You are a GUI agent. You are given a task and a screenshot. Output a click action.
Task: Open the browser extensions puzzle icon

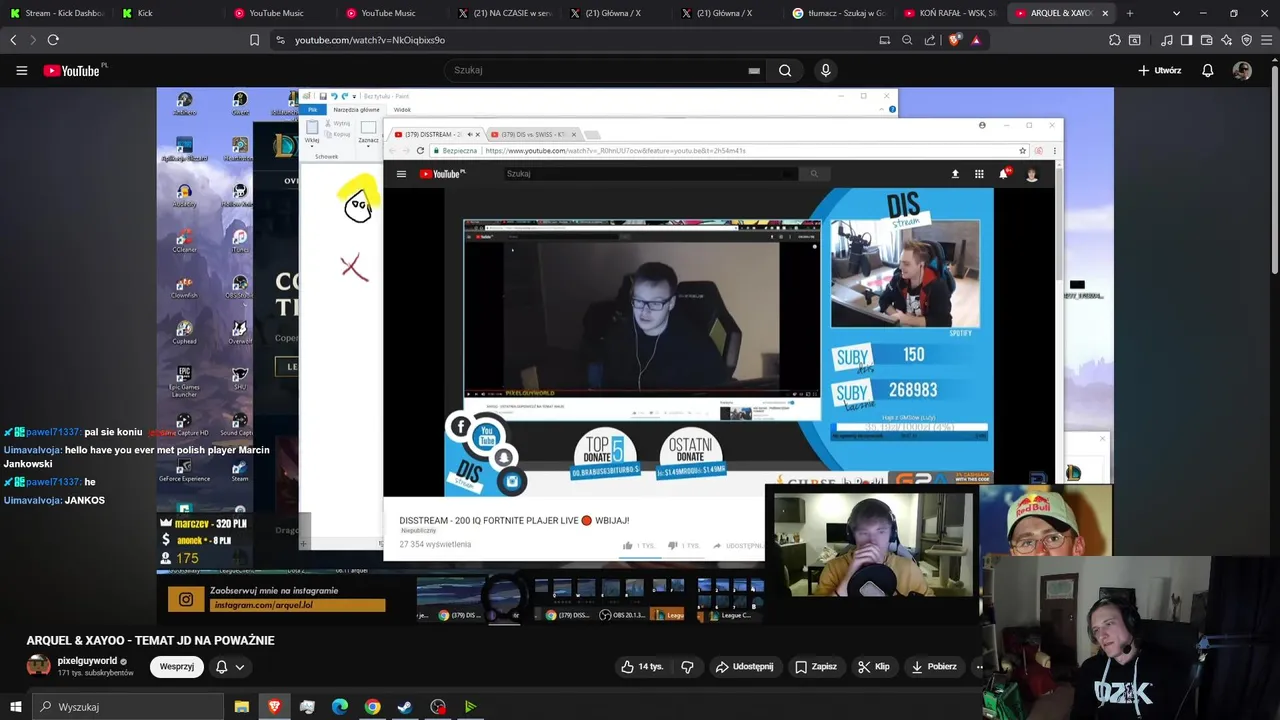pyautogui.click(x=1115, y=40)
